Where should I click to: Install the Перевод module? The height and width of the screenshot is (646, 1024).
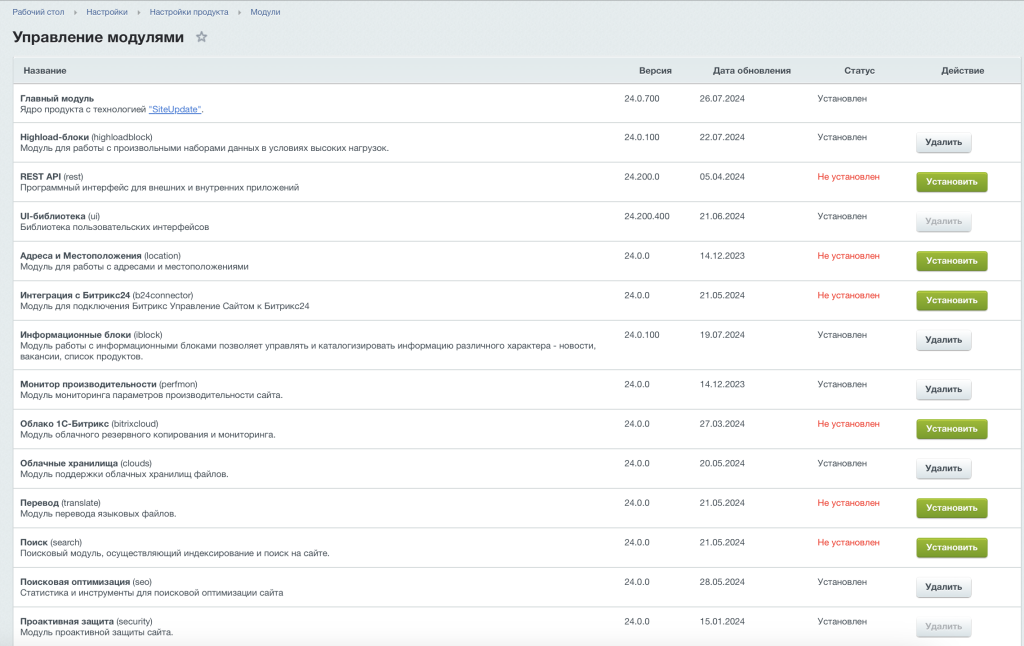(952, 508)
